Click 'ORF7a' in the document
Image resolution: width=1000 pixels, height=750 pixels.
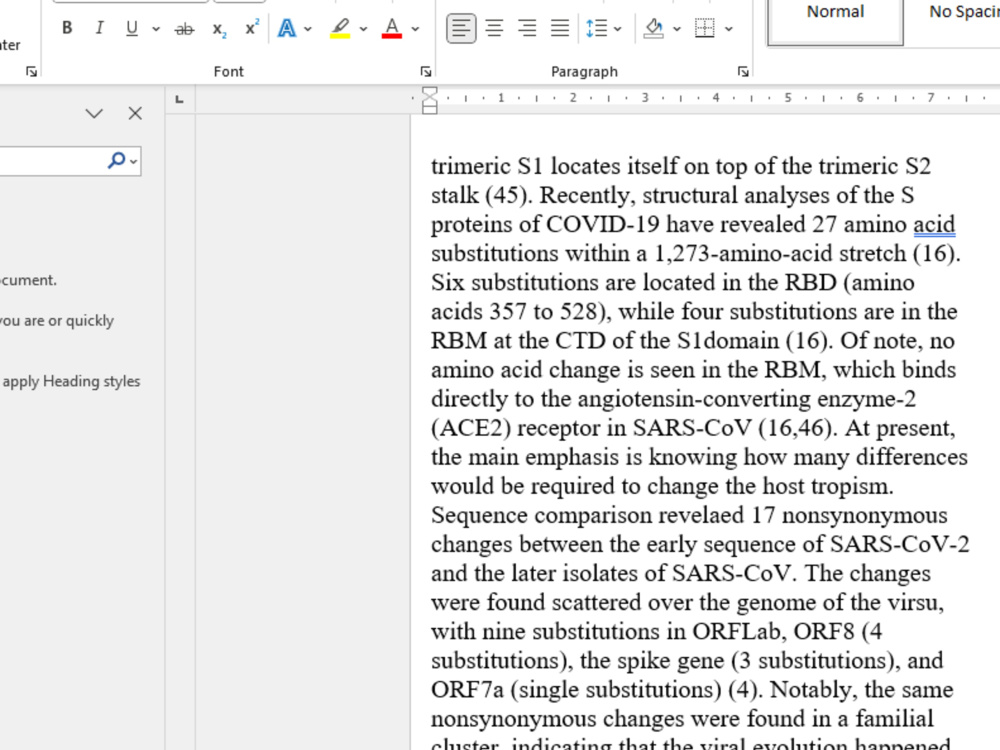pyautogui.click(x=467, y=690)
